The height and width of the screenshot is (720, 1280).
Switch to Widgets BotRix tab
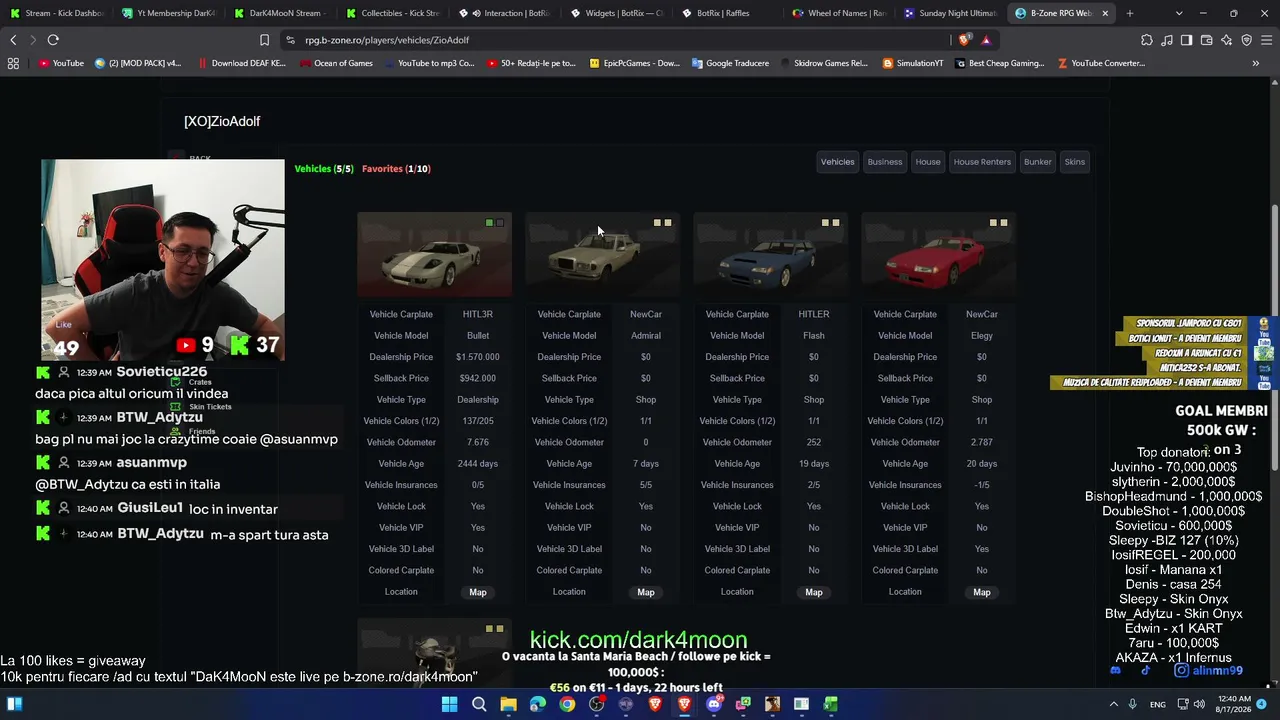click(x=615, y=13)
